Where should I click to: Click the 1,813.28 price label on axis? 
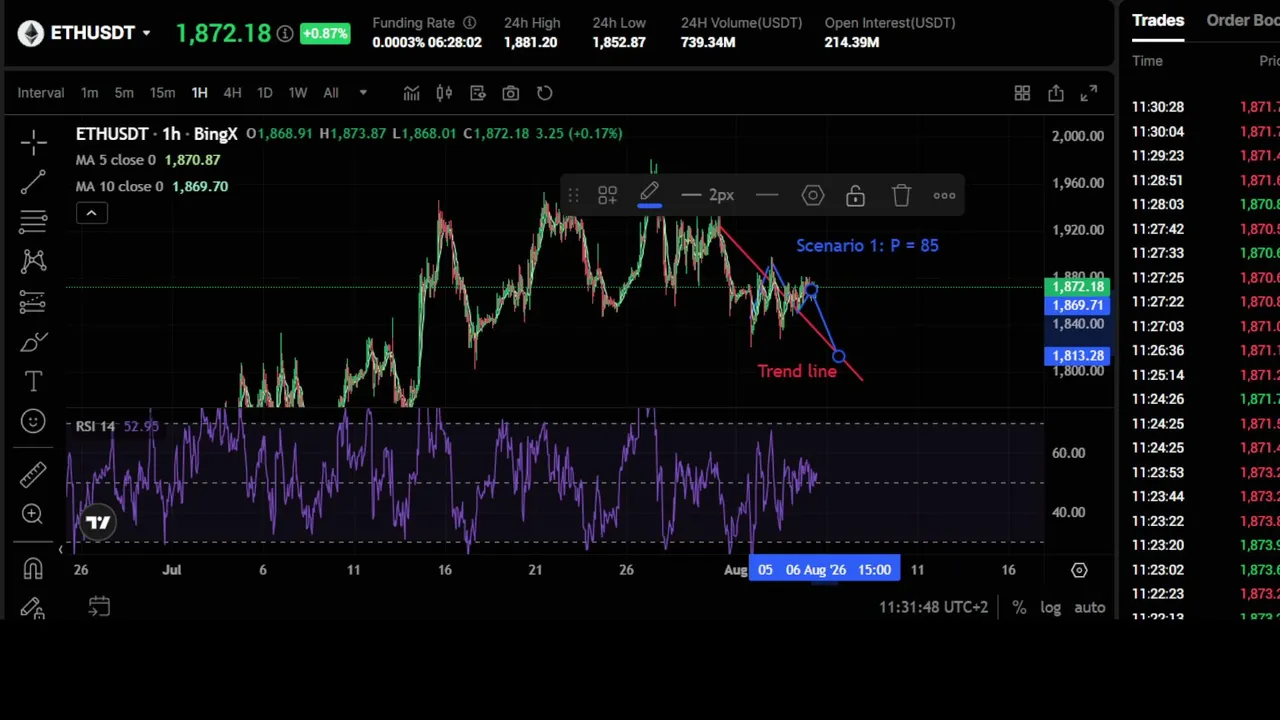point(1078,356)
